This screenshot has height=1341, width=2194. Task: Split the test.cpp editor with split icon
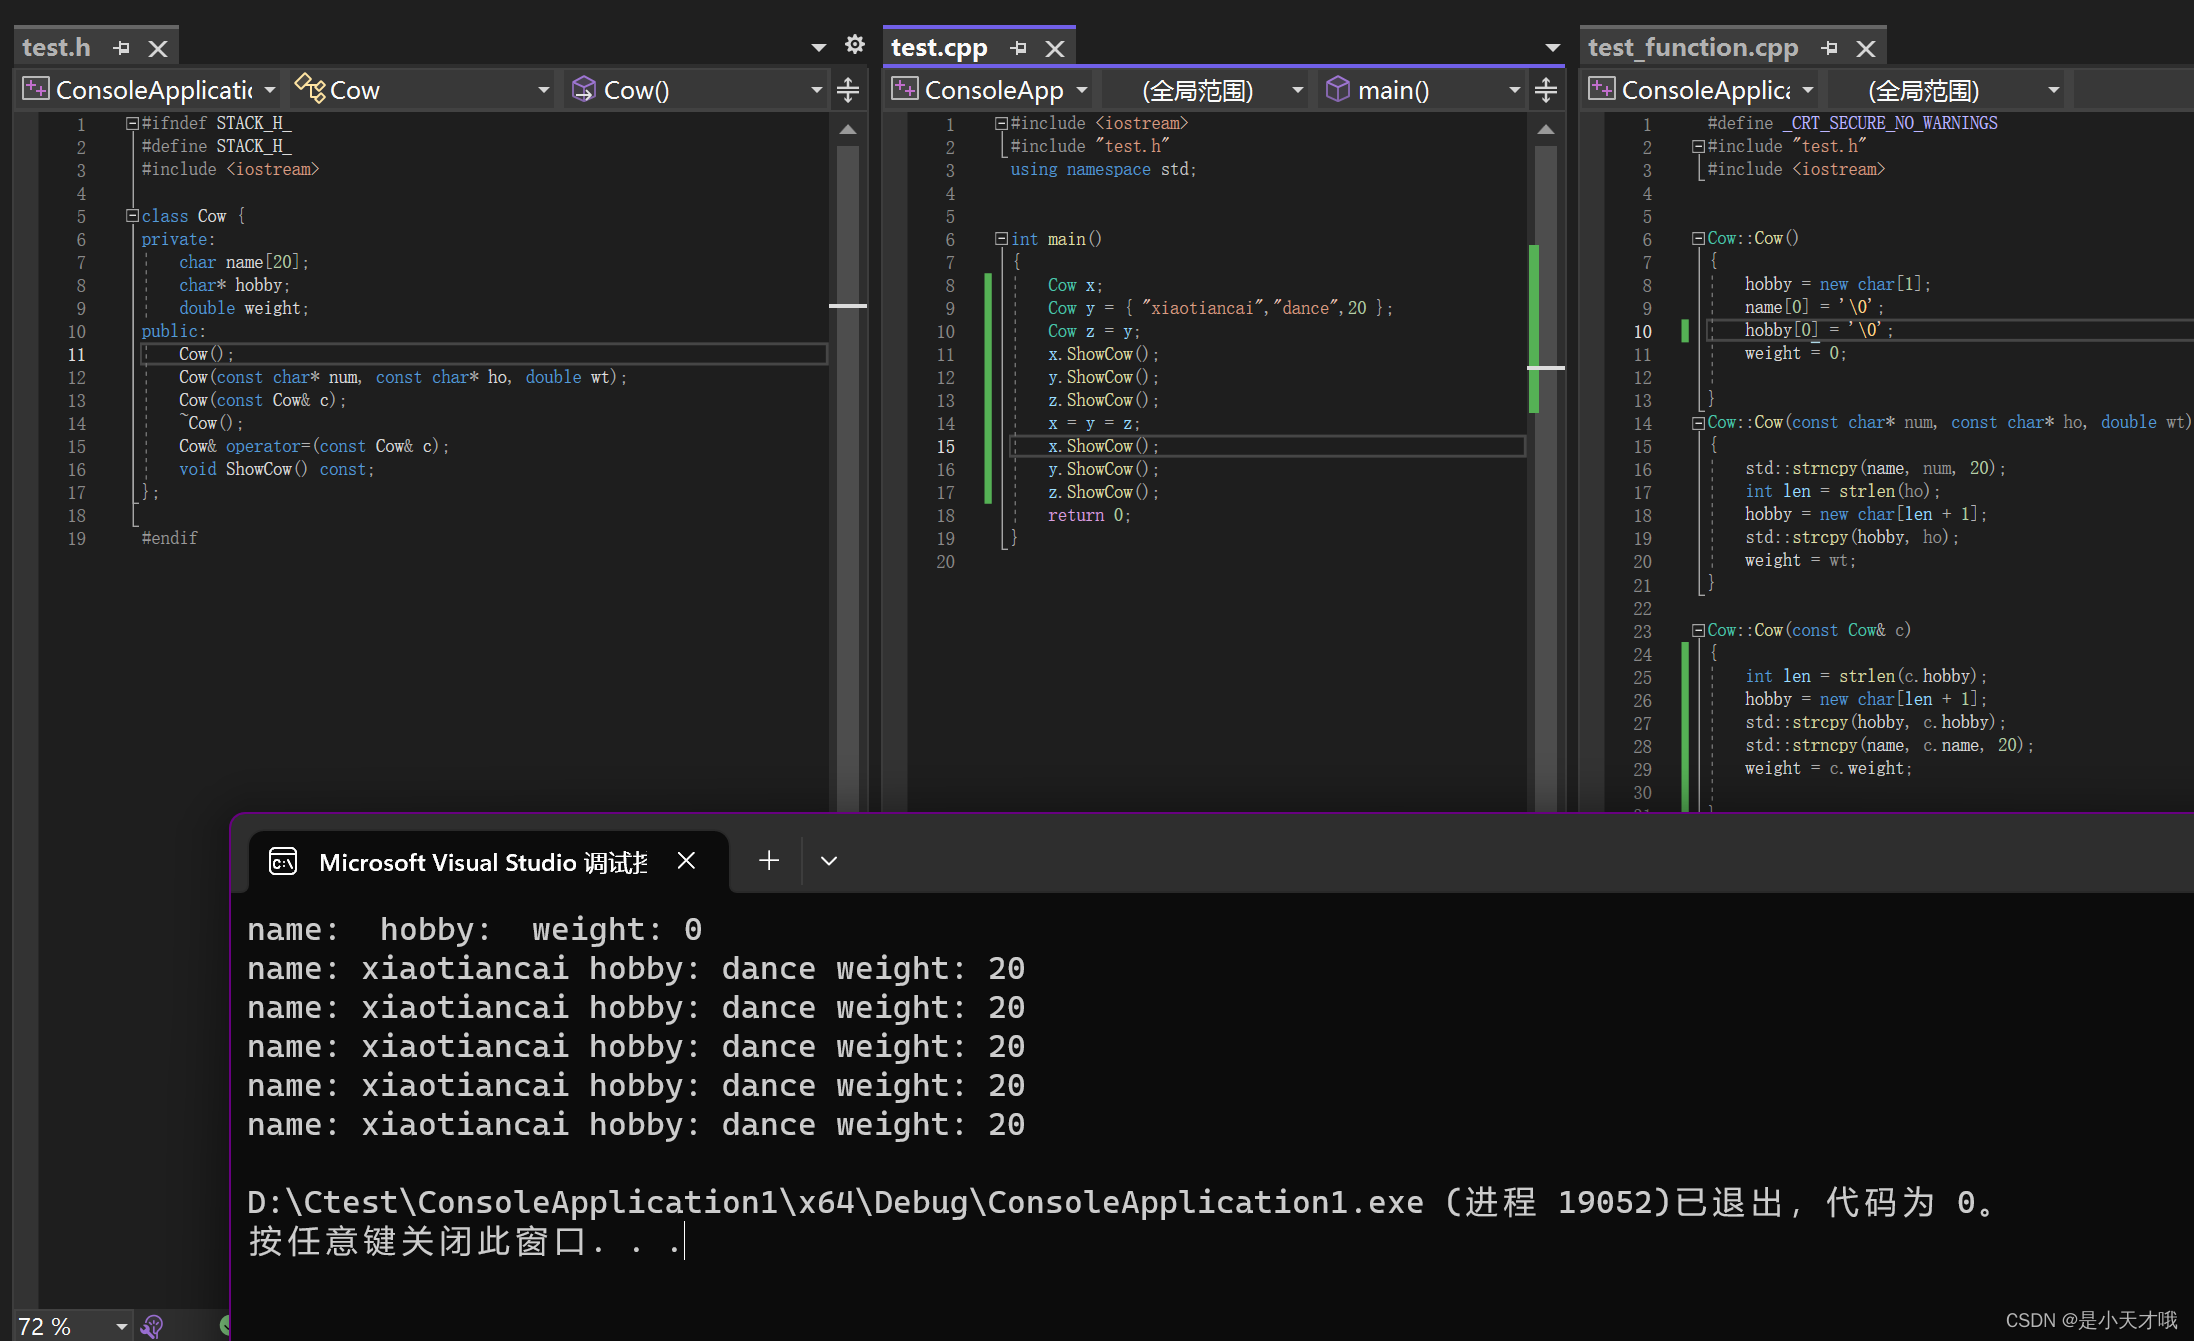pyautogui.click(x=1546, y=89)
